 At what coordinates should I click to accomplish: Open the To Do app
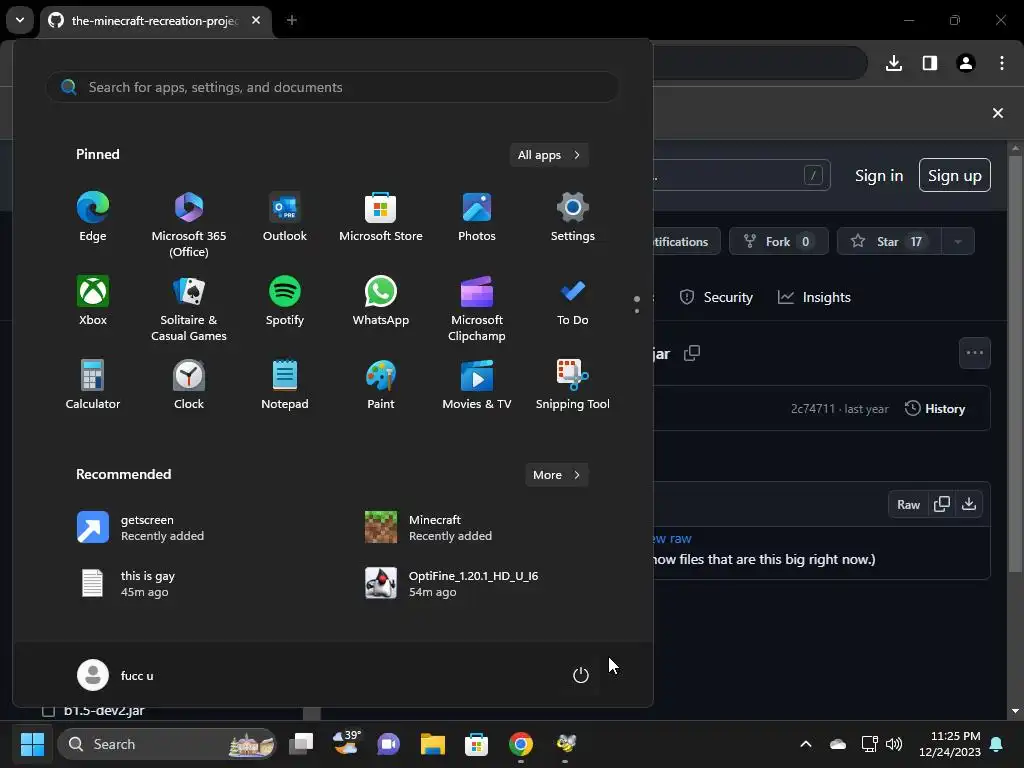(573, 301)
